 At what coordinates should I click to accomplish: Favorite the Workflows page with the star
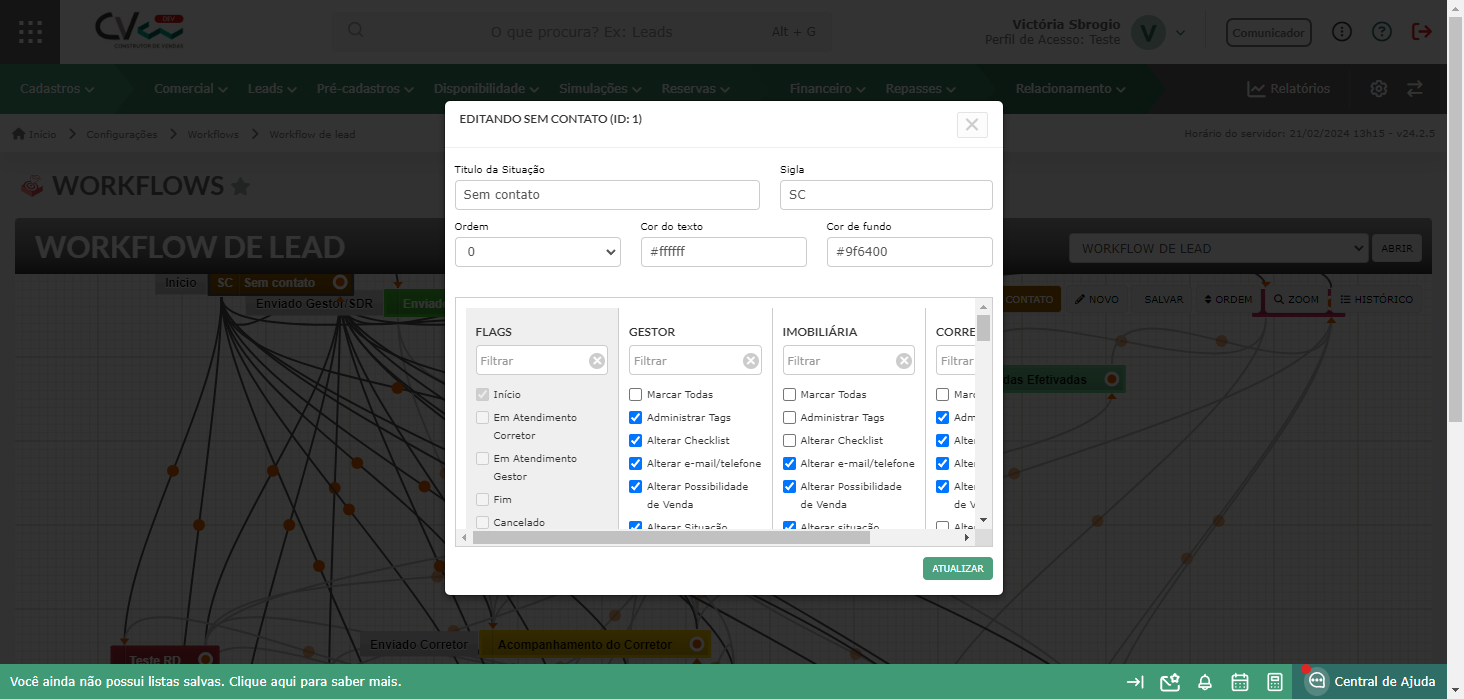240,186
